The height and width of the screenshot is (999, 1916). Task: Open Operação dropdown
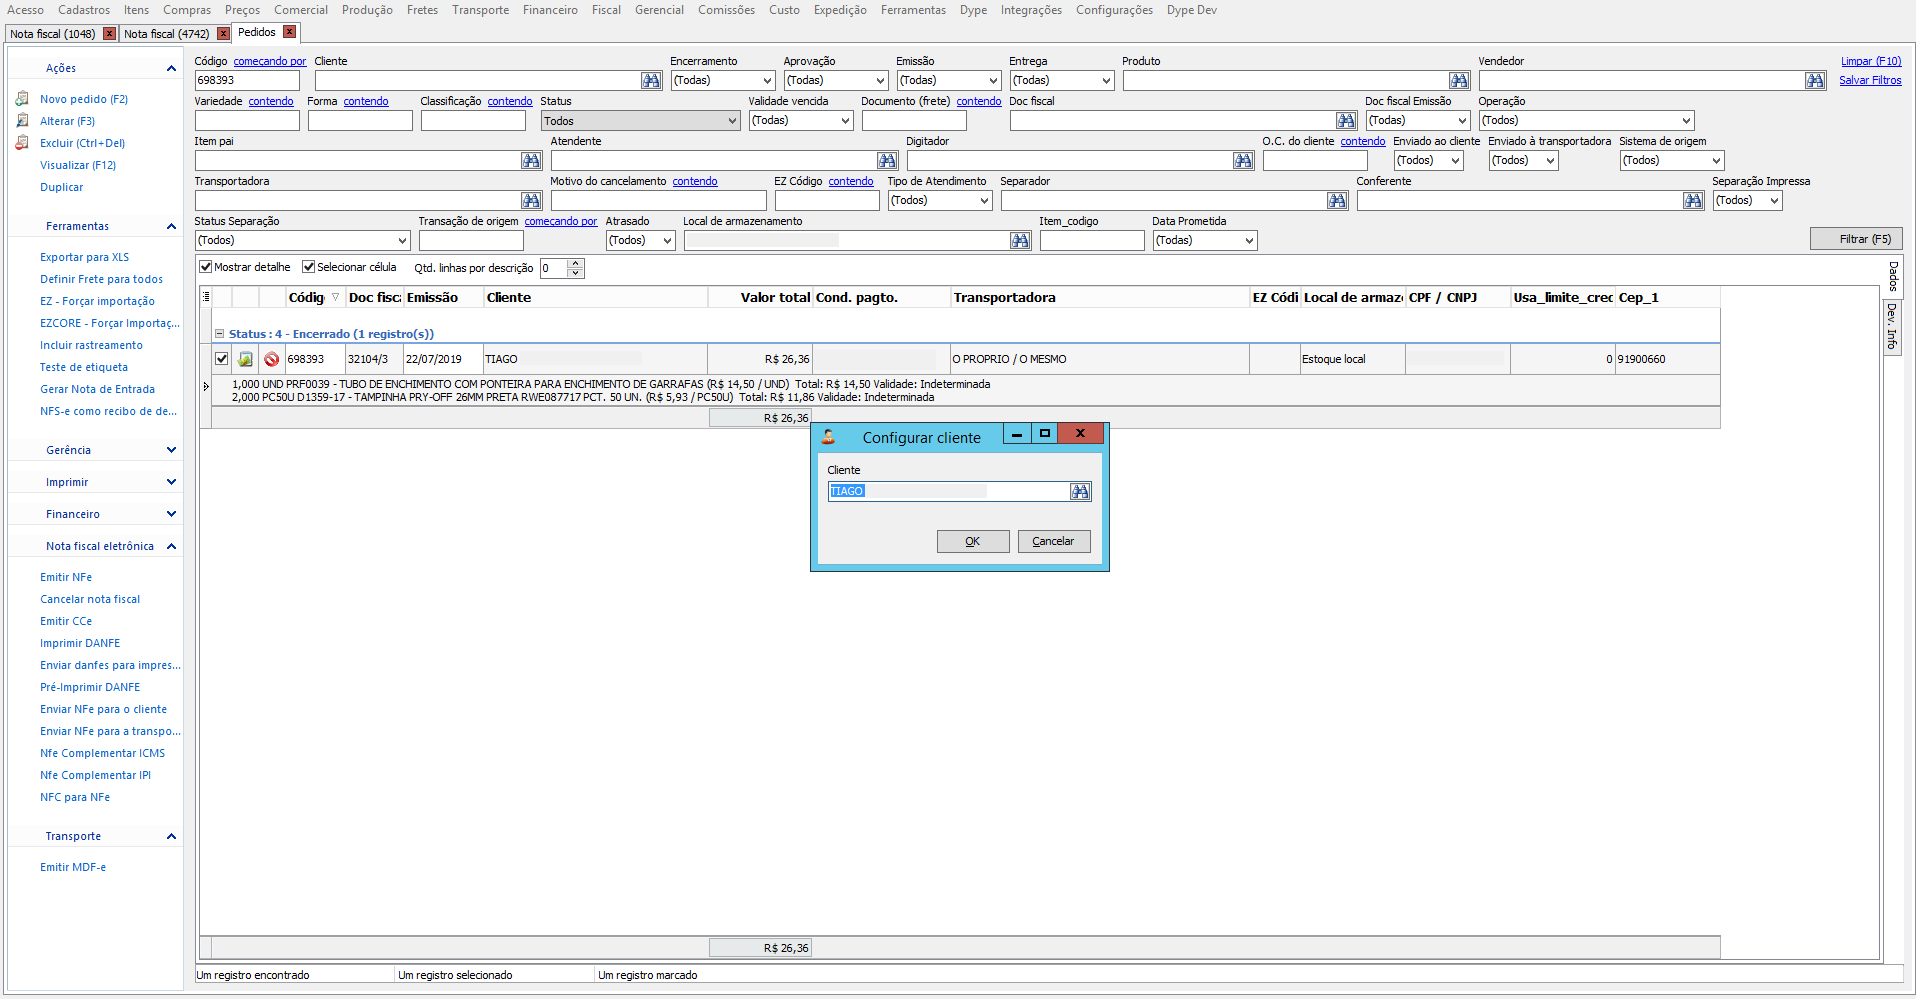point(1686,120)
